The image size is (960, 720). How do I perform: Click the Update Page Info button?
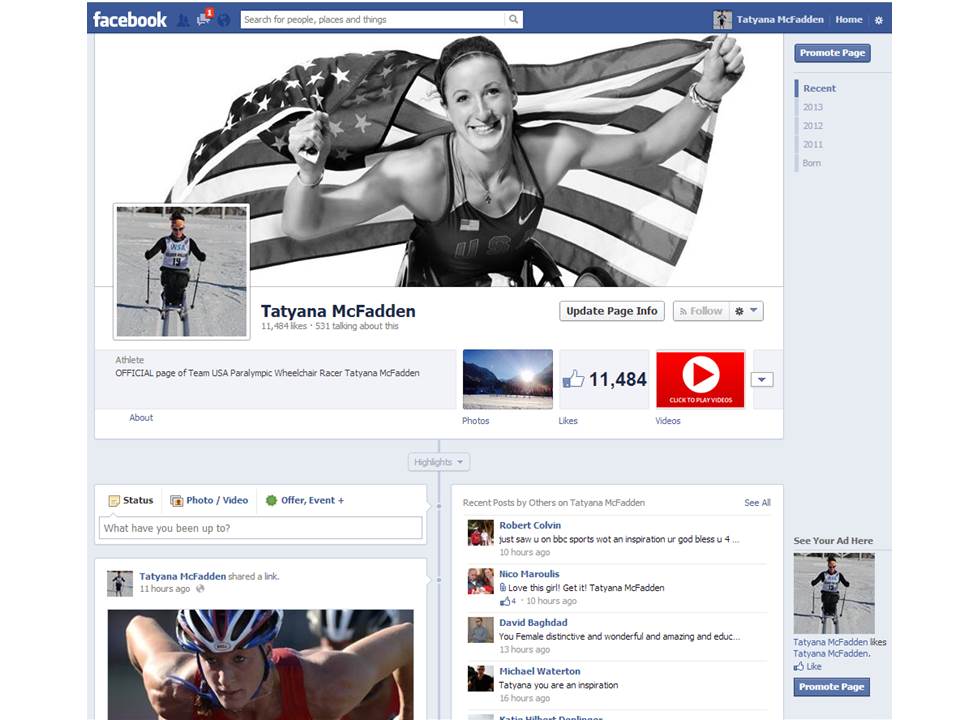pyautogui.click(x=611, y=311)
